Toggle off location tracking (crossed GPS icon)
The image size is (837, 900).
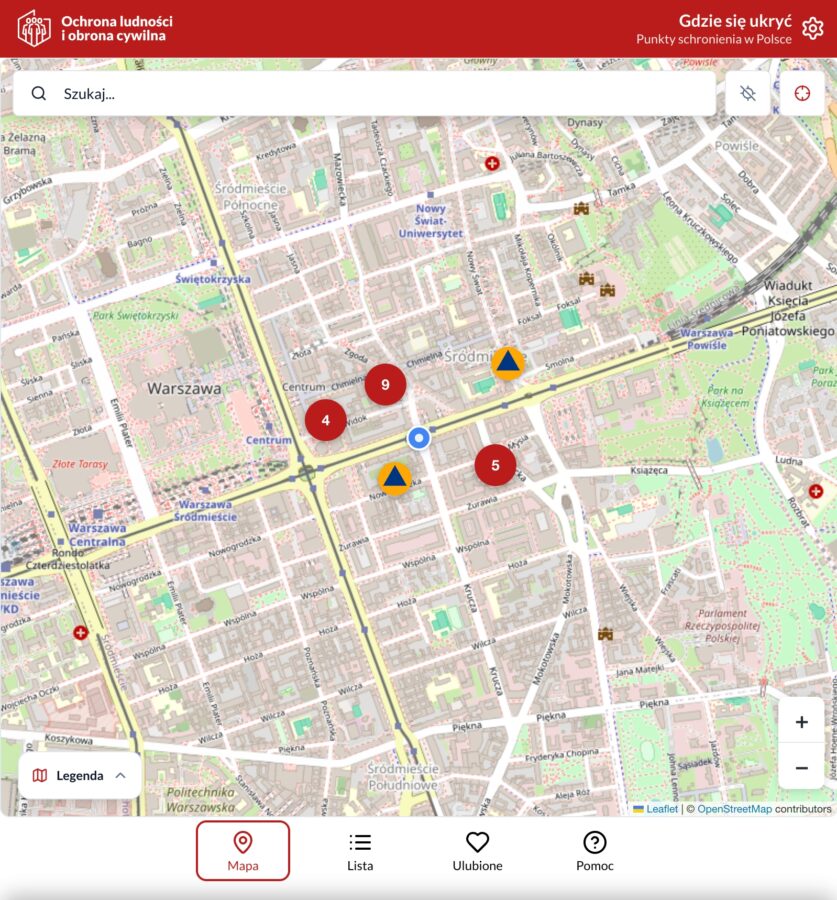click(745, 92)
